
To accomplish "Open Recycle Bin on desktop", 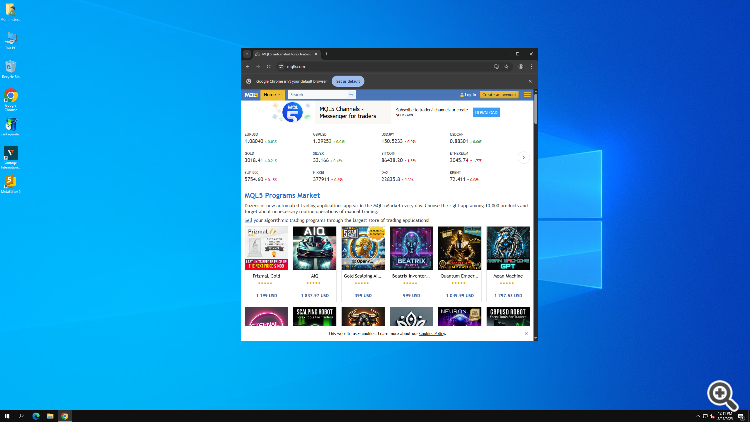I will click(x=11, y=69).
